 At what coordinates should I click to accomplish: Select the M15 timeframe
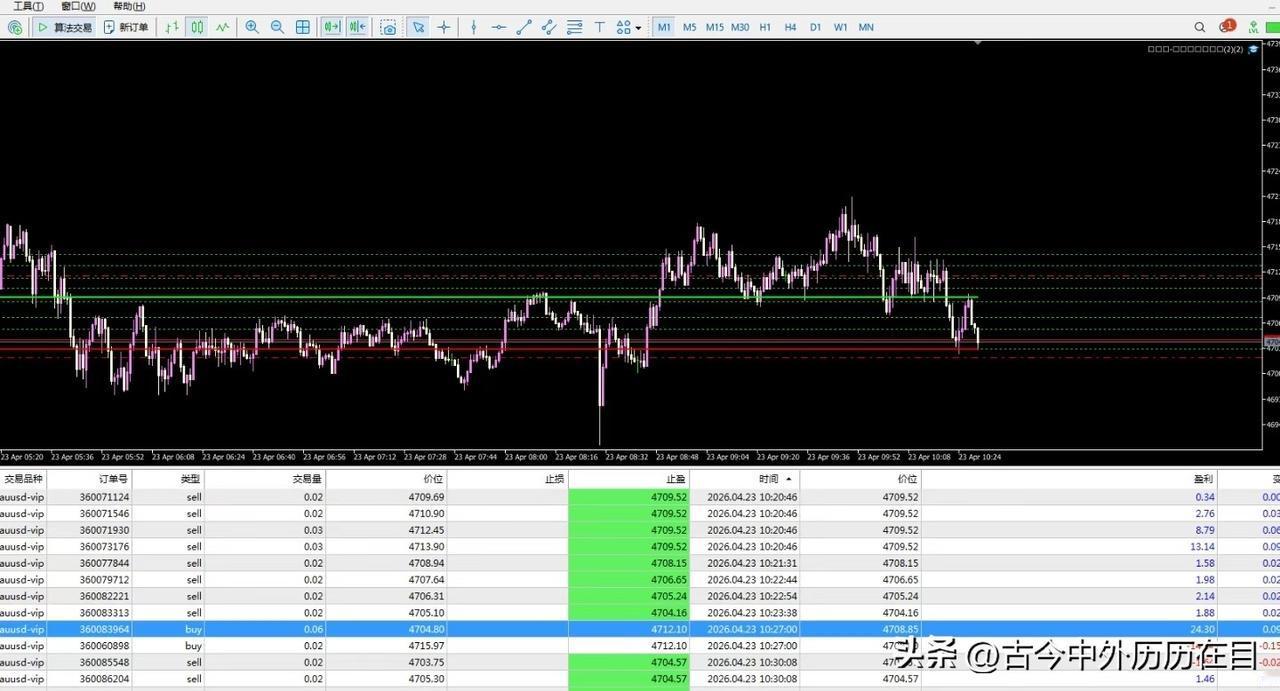714,27
